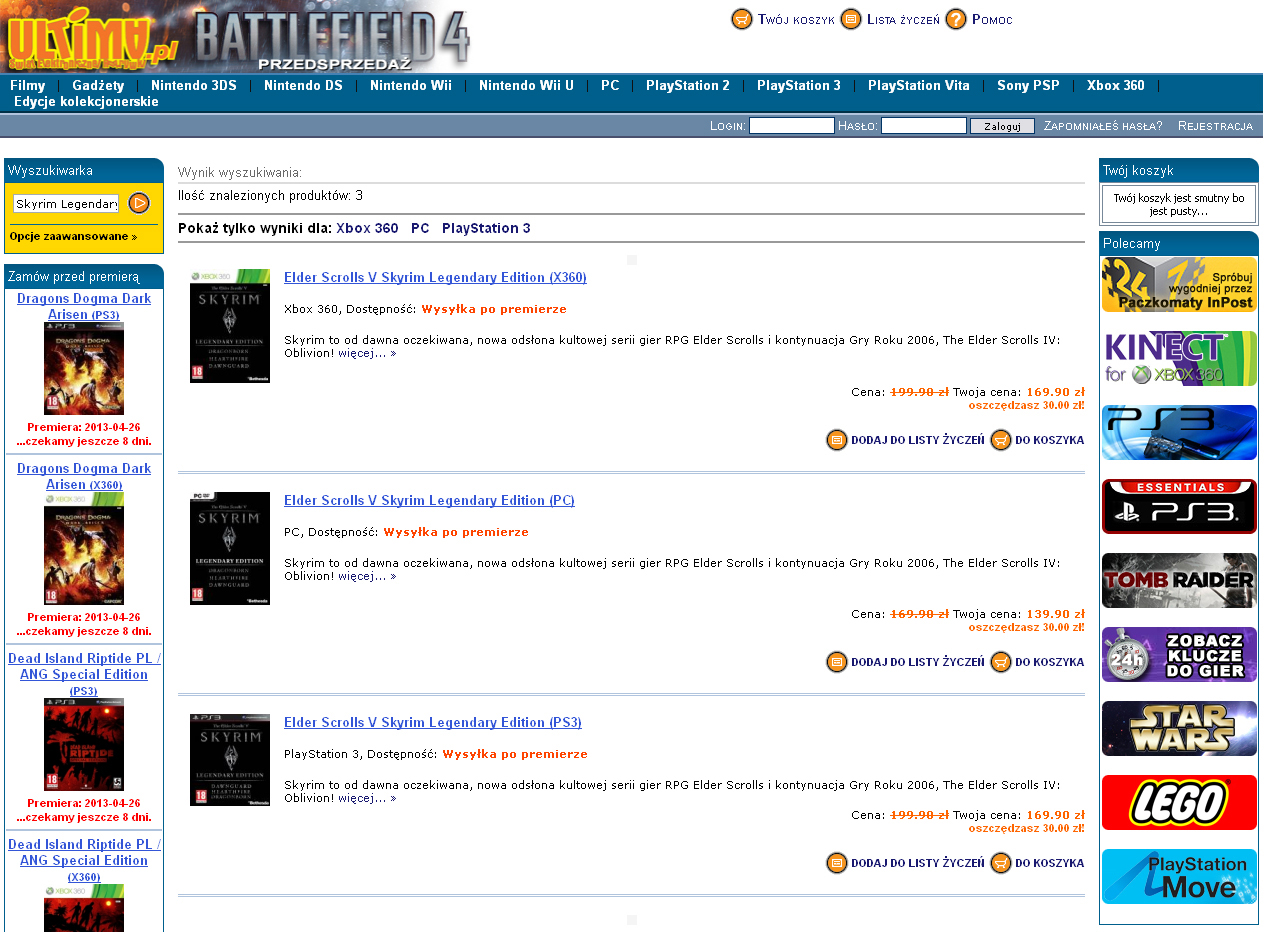
Task: Click cart icon for Skyrim X360
Action: (1001, 440)
